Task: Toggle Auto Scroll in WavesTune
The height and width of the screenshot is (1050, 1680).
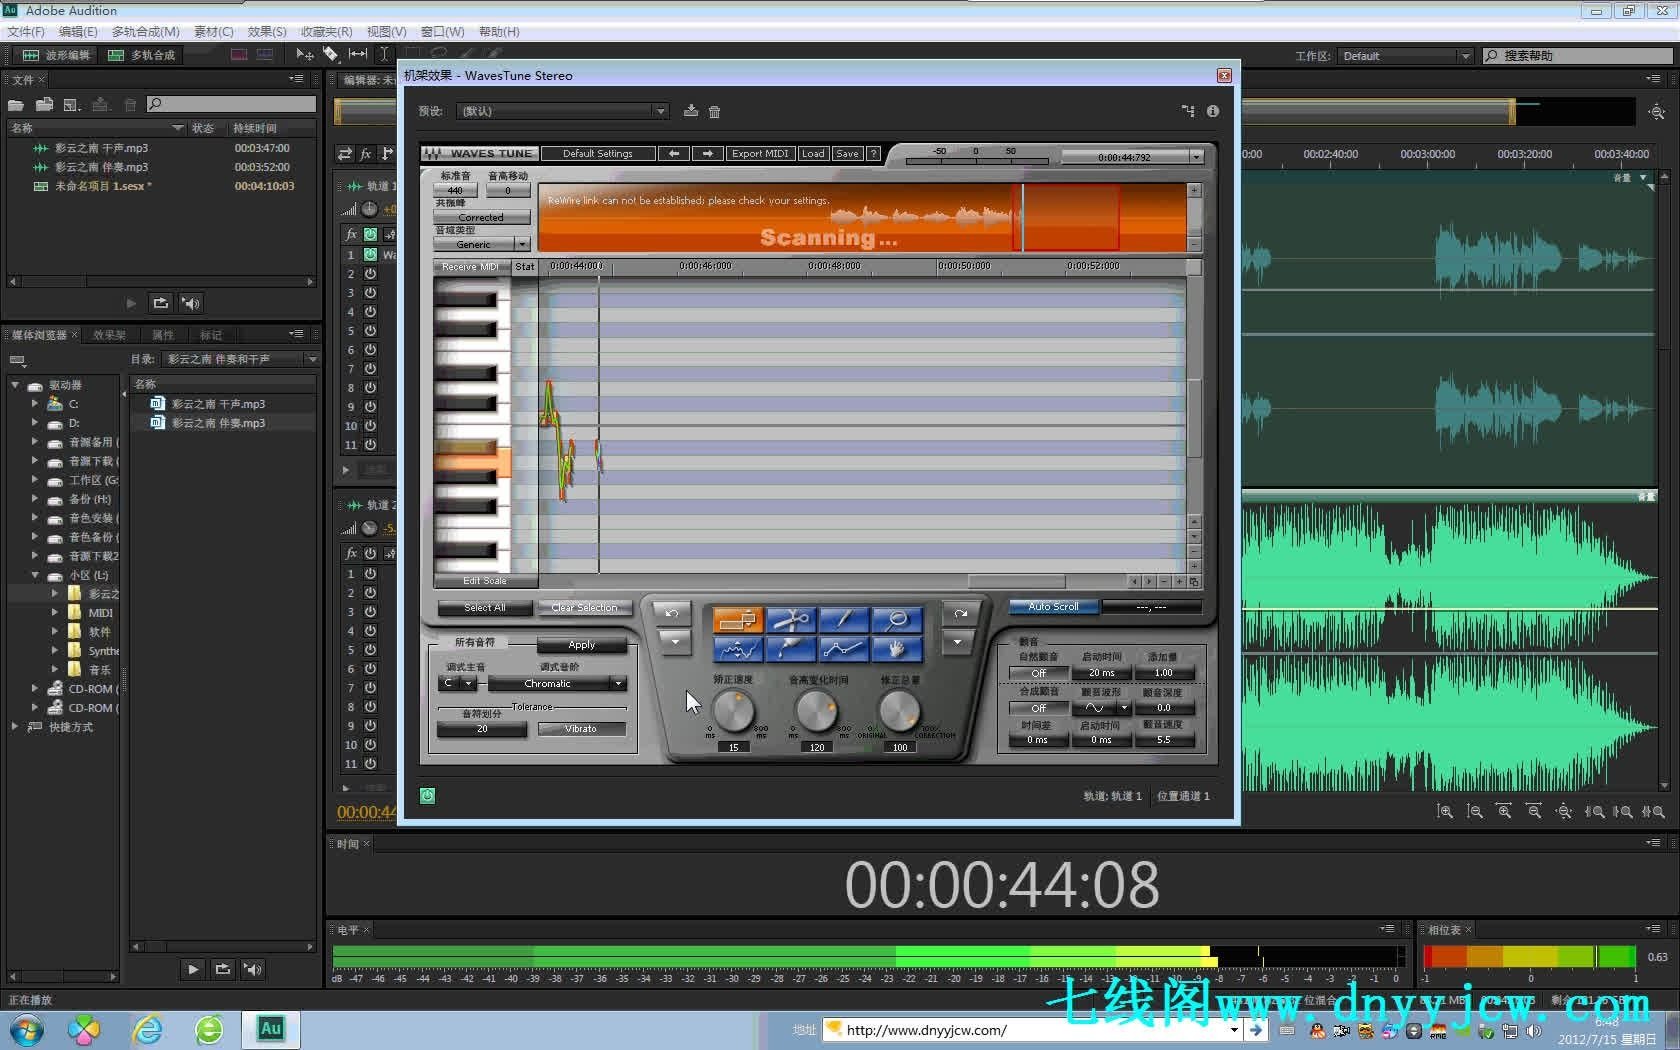Action: [x=1053, y=607]
